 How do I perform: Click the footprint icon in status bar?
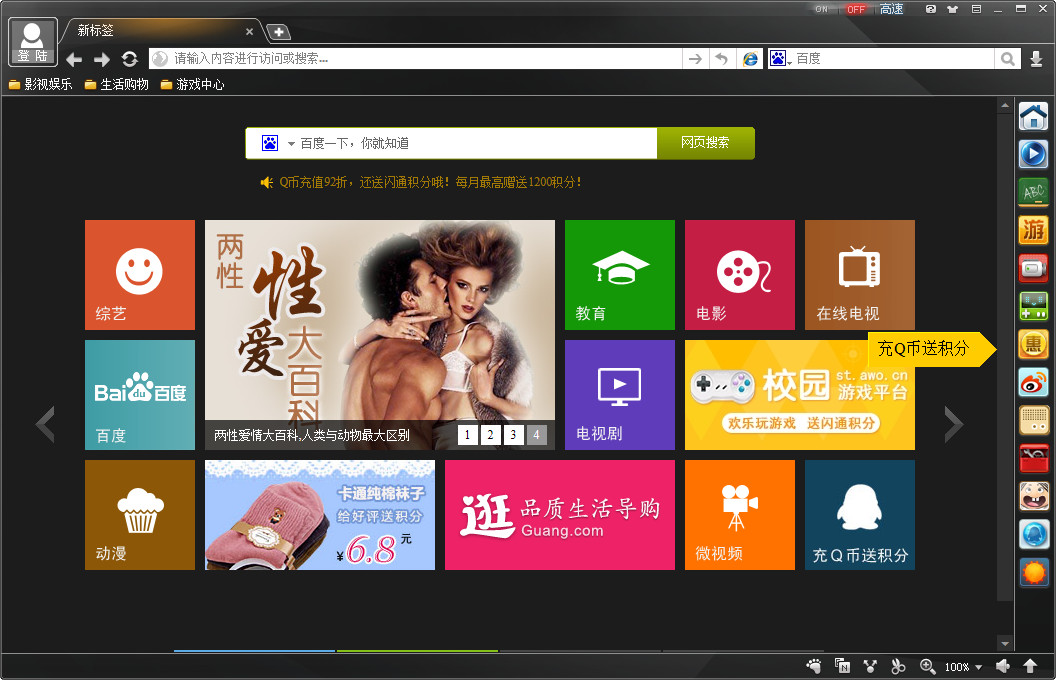click(814, 666)
